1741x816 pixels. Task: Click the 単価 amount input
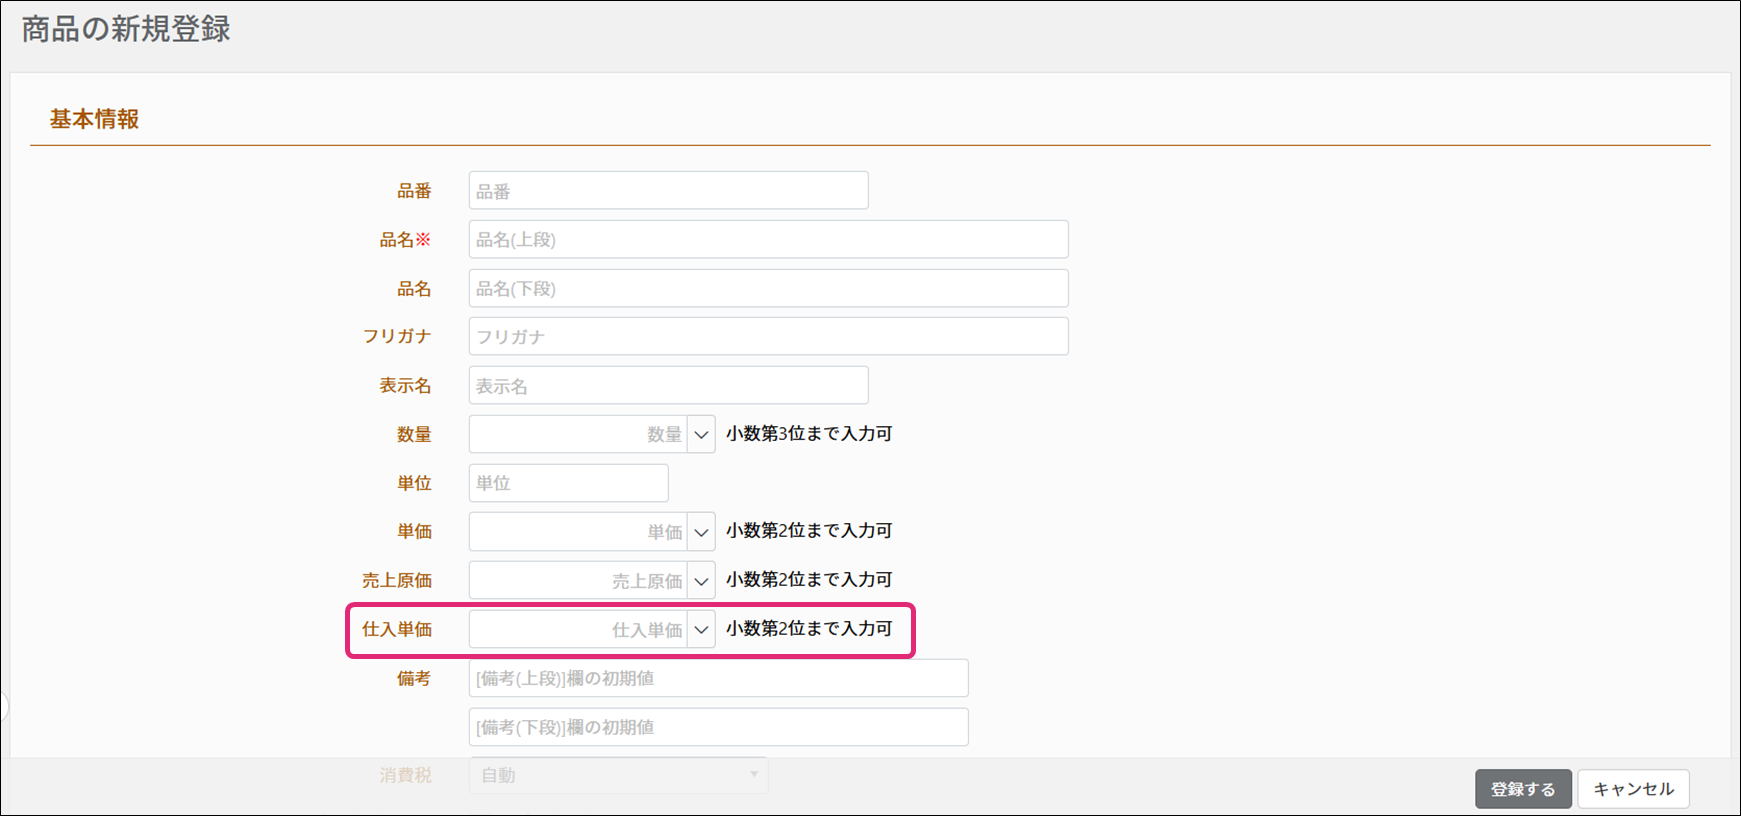click(x=577, y=532)
